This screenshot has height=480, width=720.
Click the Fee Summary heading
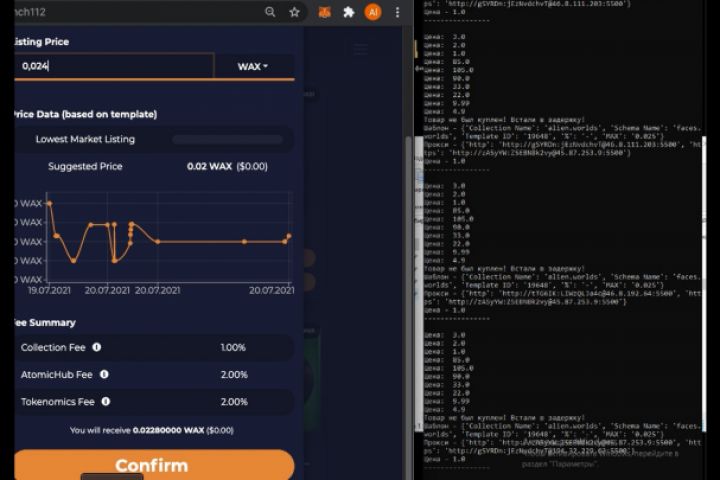pyautogui.click(x=45, y=322)
